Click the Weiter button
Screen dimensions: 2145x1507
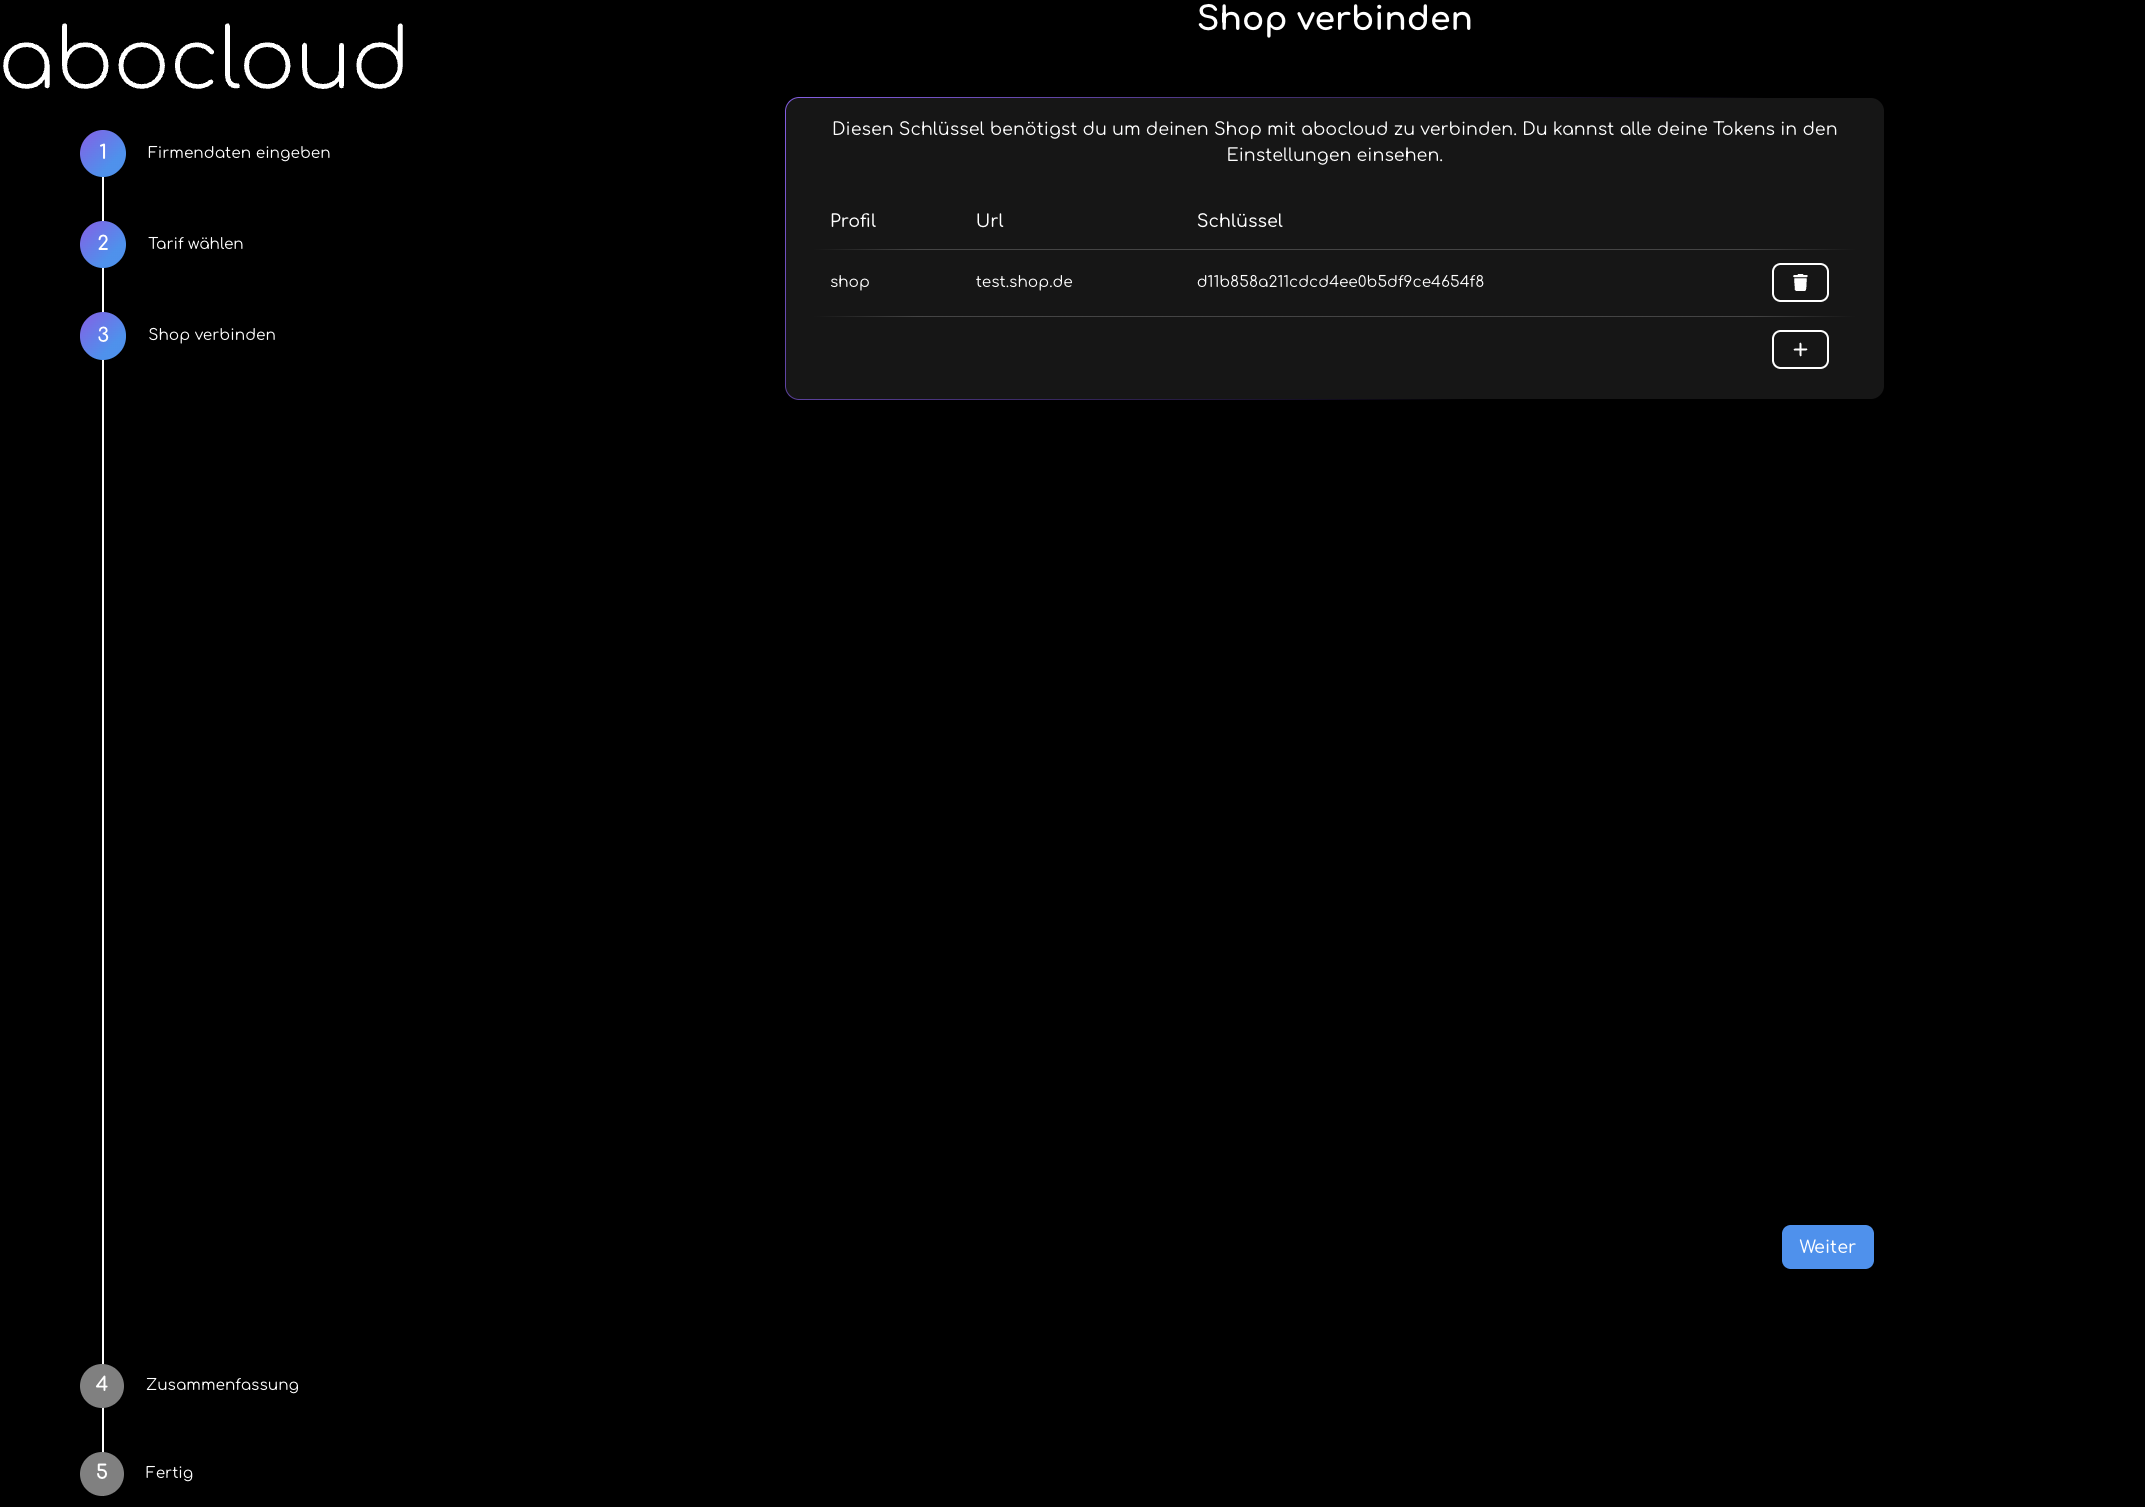[1826, 1246]
